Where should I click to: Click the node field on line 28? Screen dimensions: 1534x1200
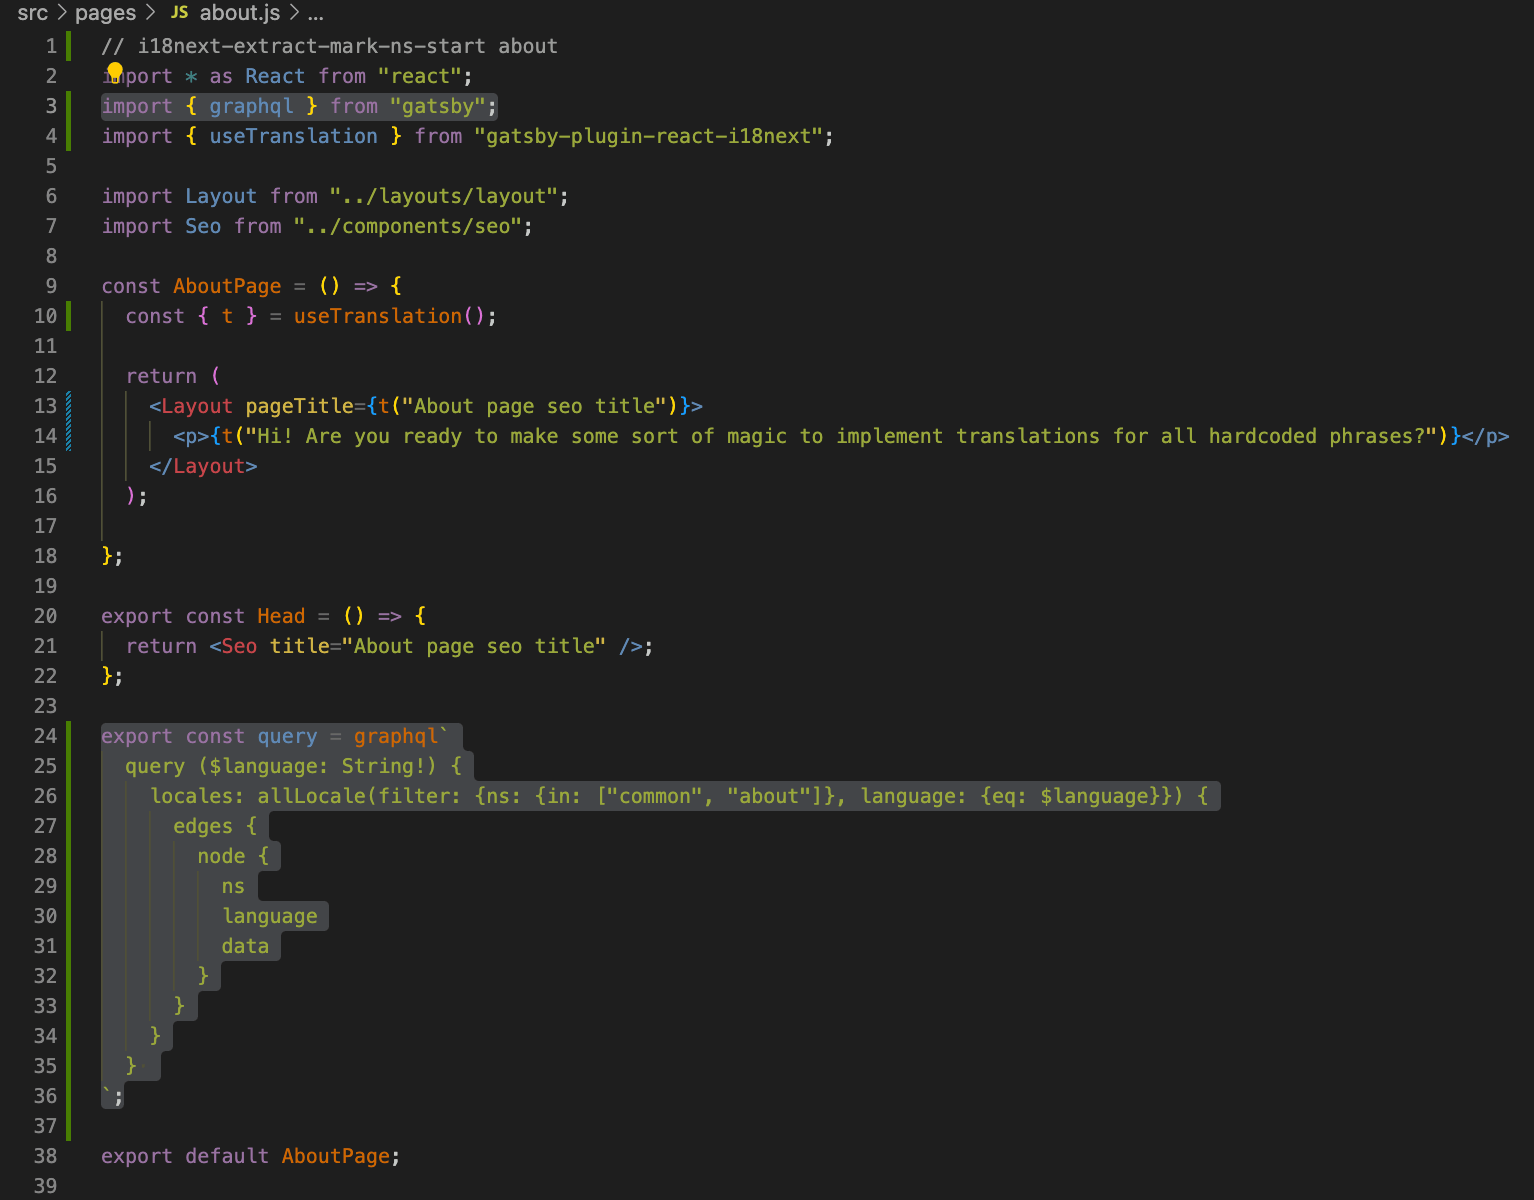tap(221, 856)
